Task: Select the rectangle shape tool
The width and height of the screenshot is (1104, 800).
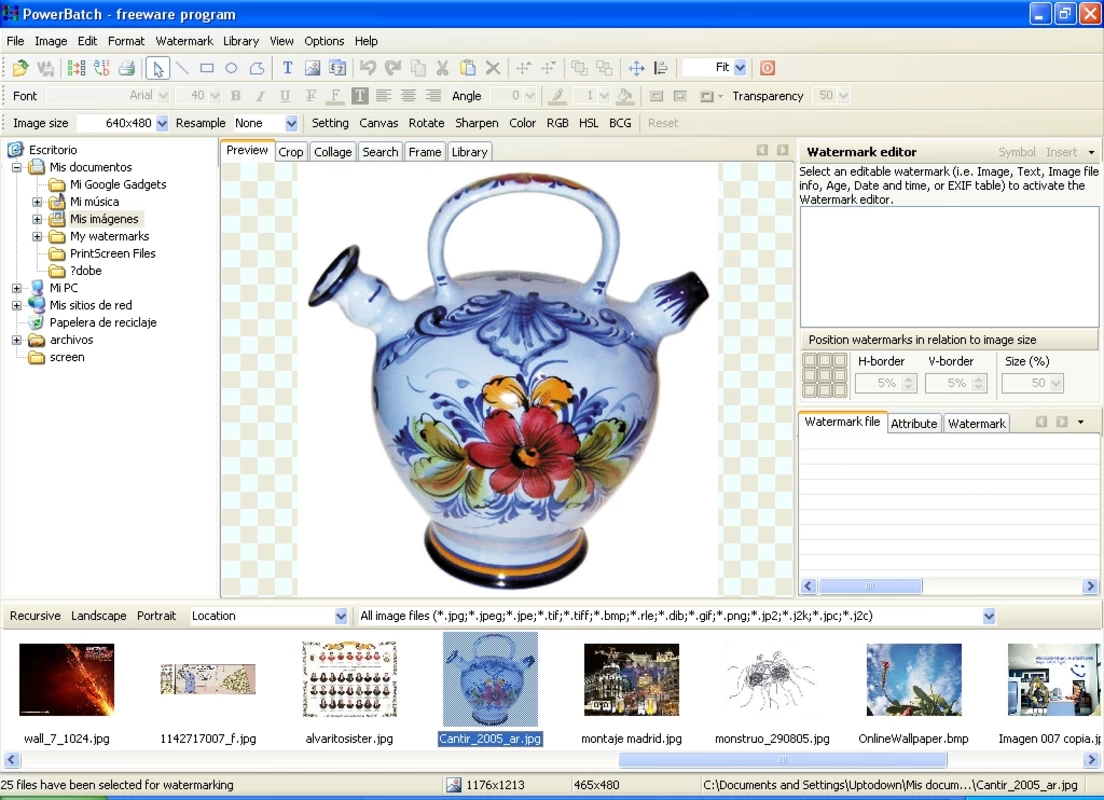Action: click(x=207, y=68)
